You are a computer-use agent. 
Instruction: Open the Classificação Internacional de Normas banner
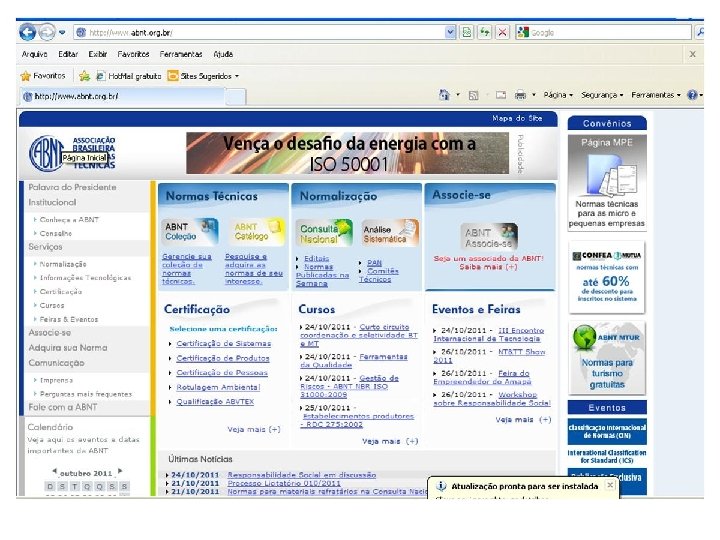607,431
